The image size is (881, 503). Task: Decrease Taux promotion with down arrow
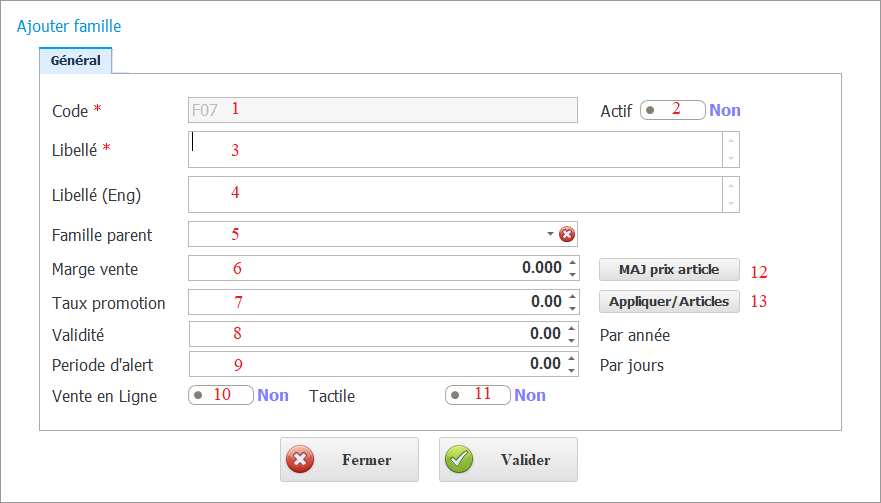pyautogui.click(x=572, y=307)
